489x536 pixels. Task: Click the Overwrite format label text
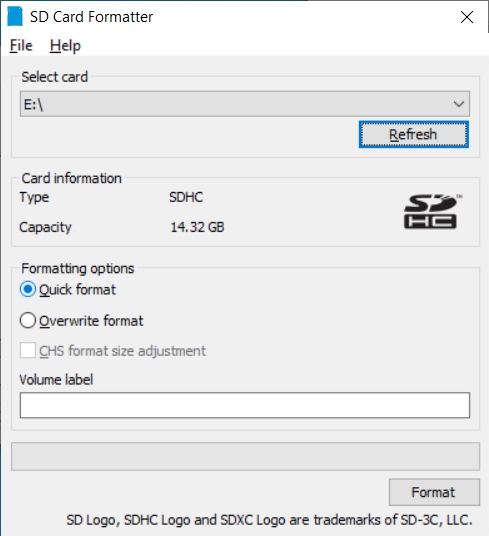[x=91, y=321]
